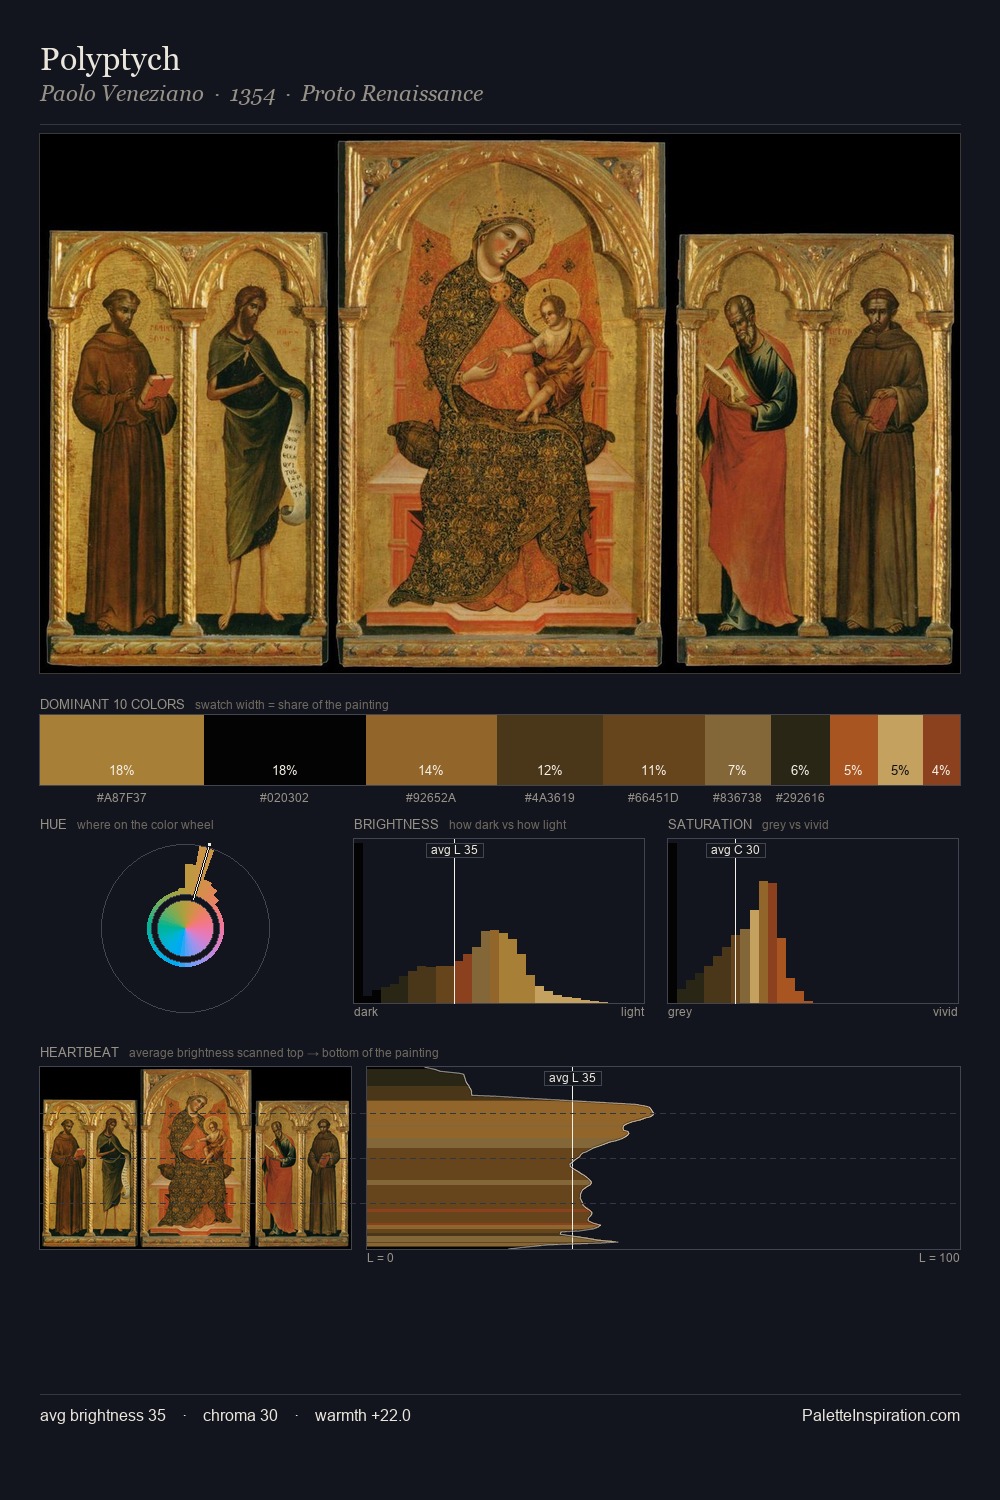Click hex code #836738 text

[737, 798]
